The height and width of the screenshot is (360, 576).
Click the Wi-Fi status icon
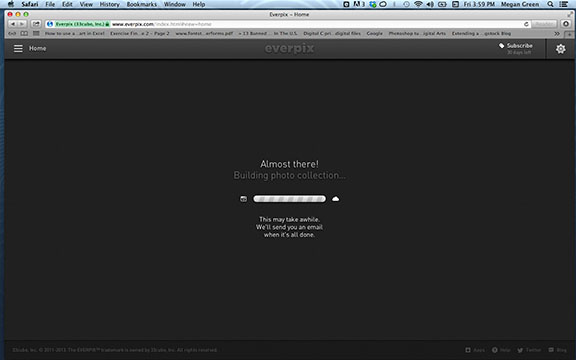click(418, 4)
